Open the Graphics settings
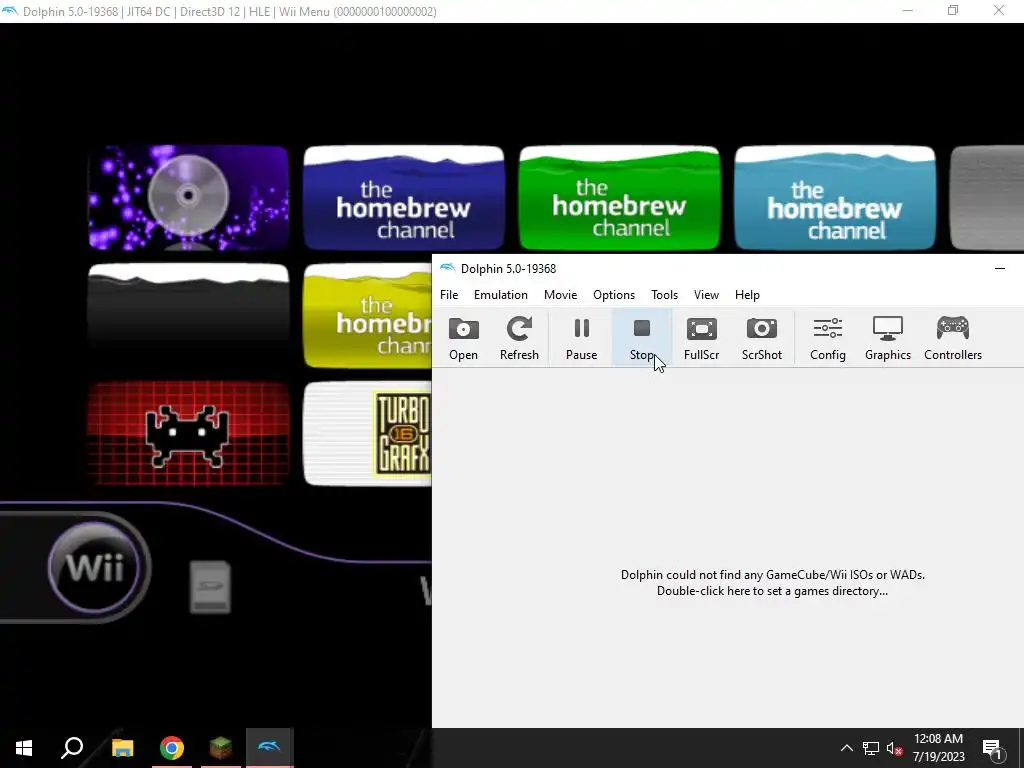The image size is (1024, 768). pos(888,338)
